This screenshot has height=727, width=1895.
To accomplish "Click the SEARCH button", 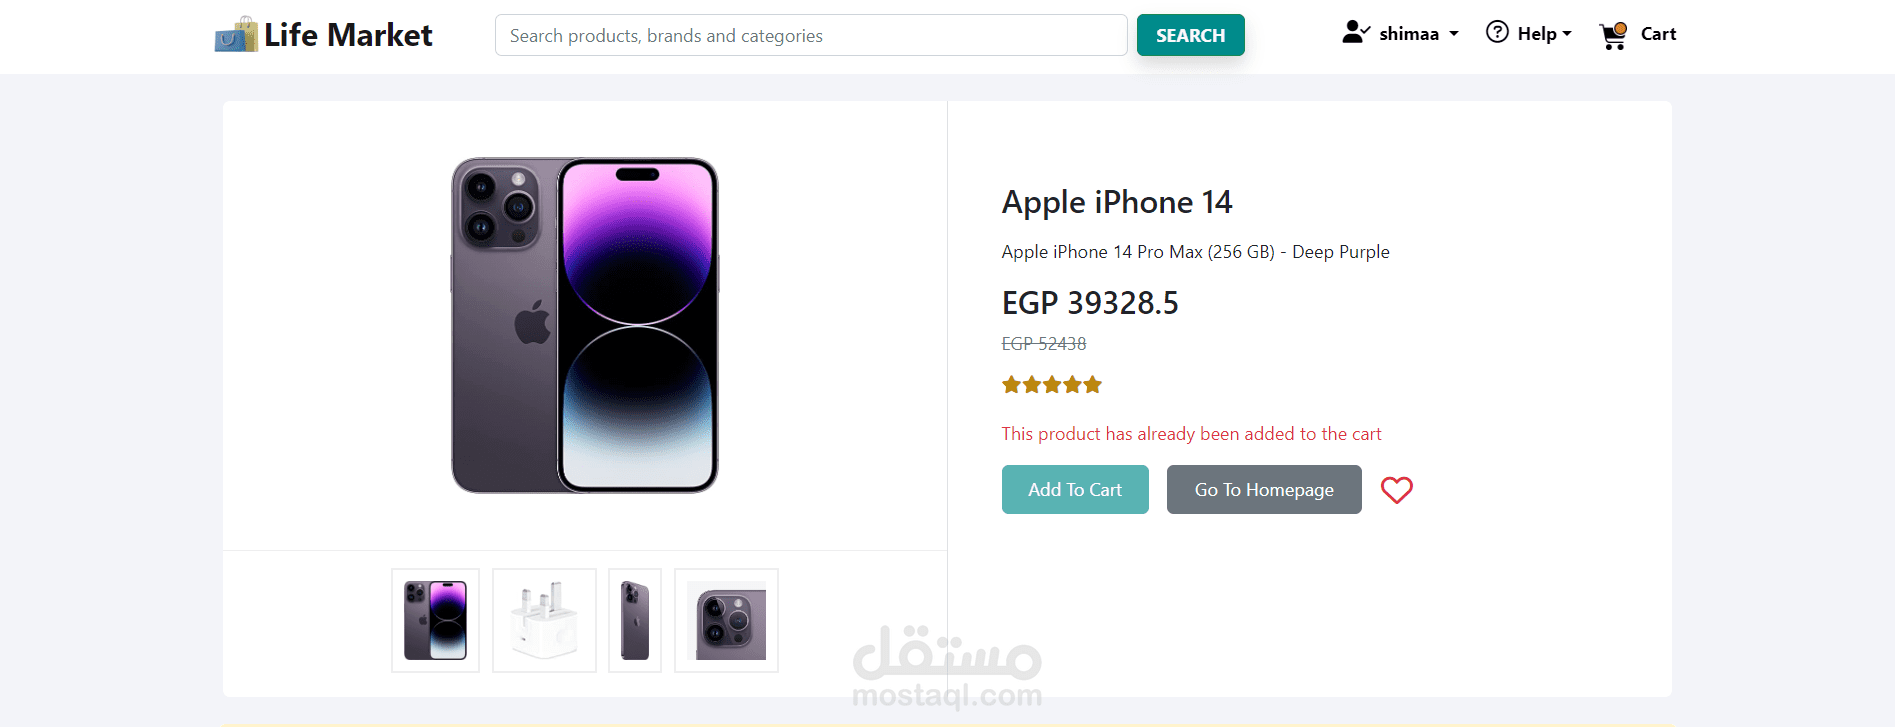I will [x=1191, y=35].
